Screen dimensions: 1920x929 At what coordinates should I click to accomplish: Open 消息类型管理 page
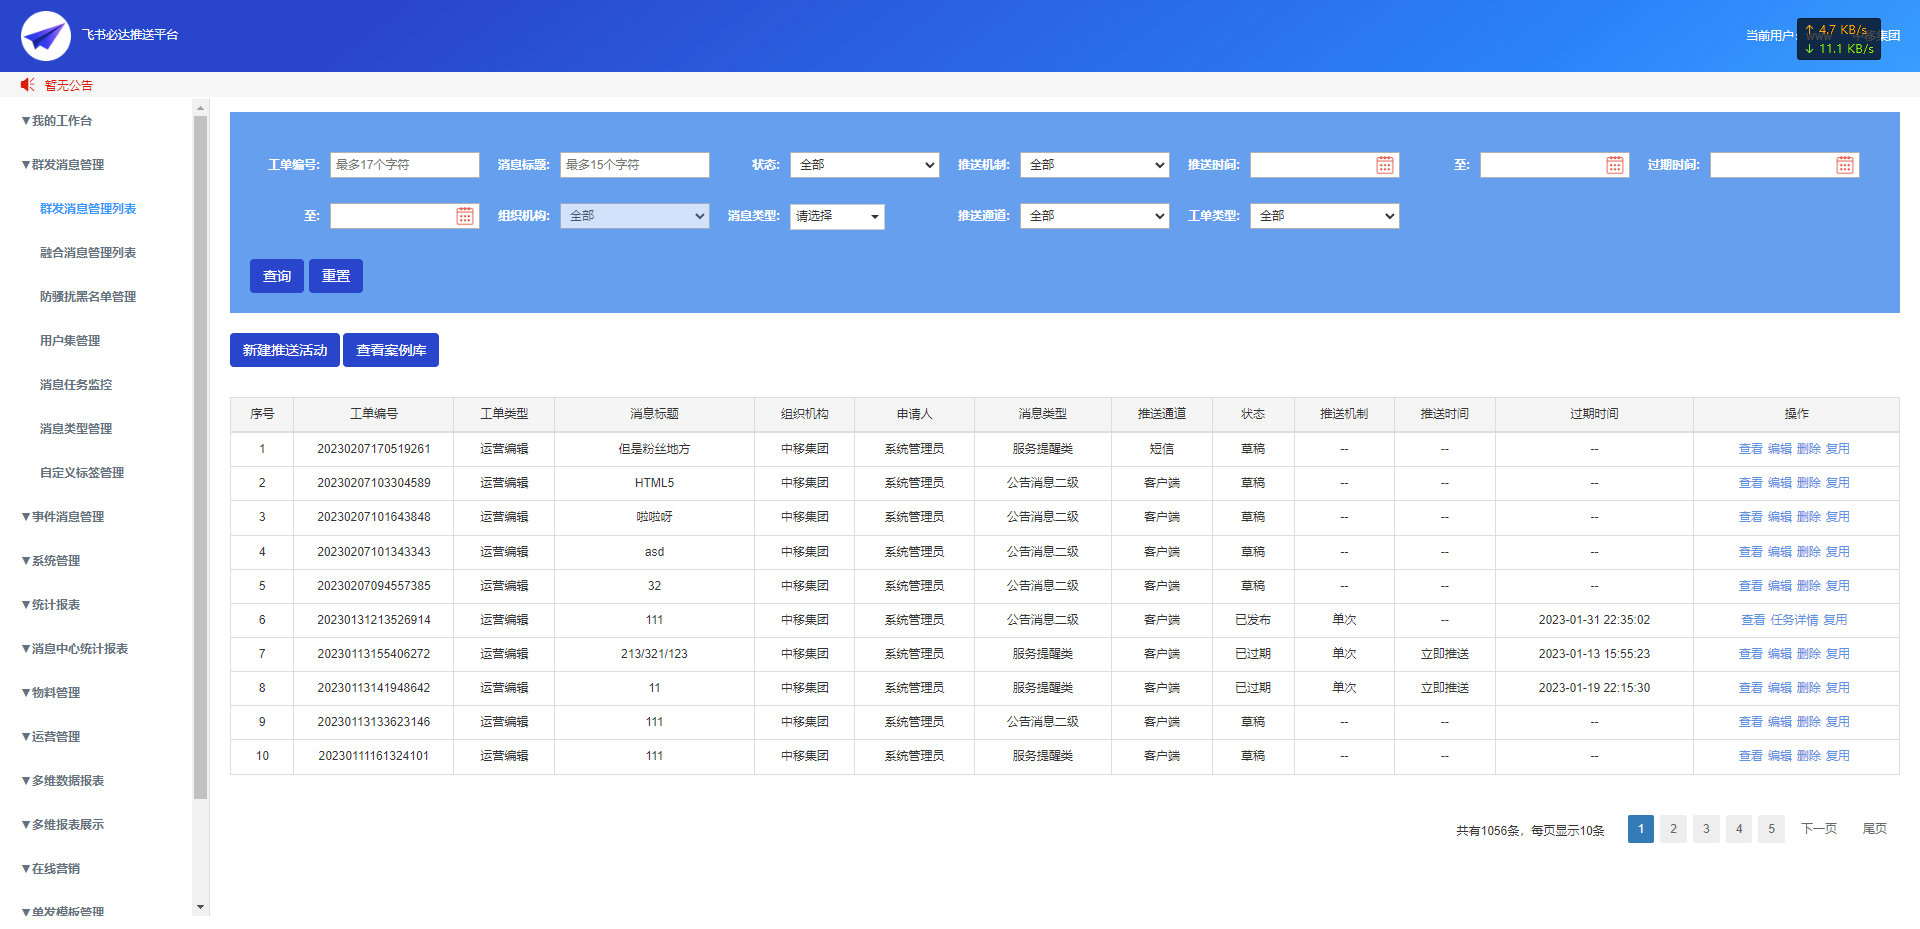[76, 429]
